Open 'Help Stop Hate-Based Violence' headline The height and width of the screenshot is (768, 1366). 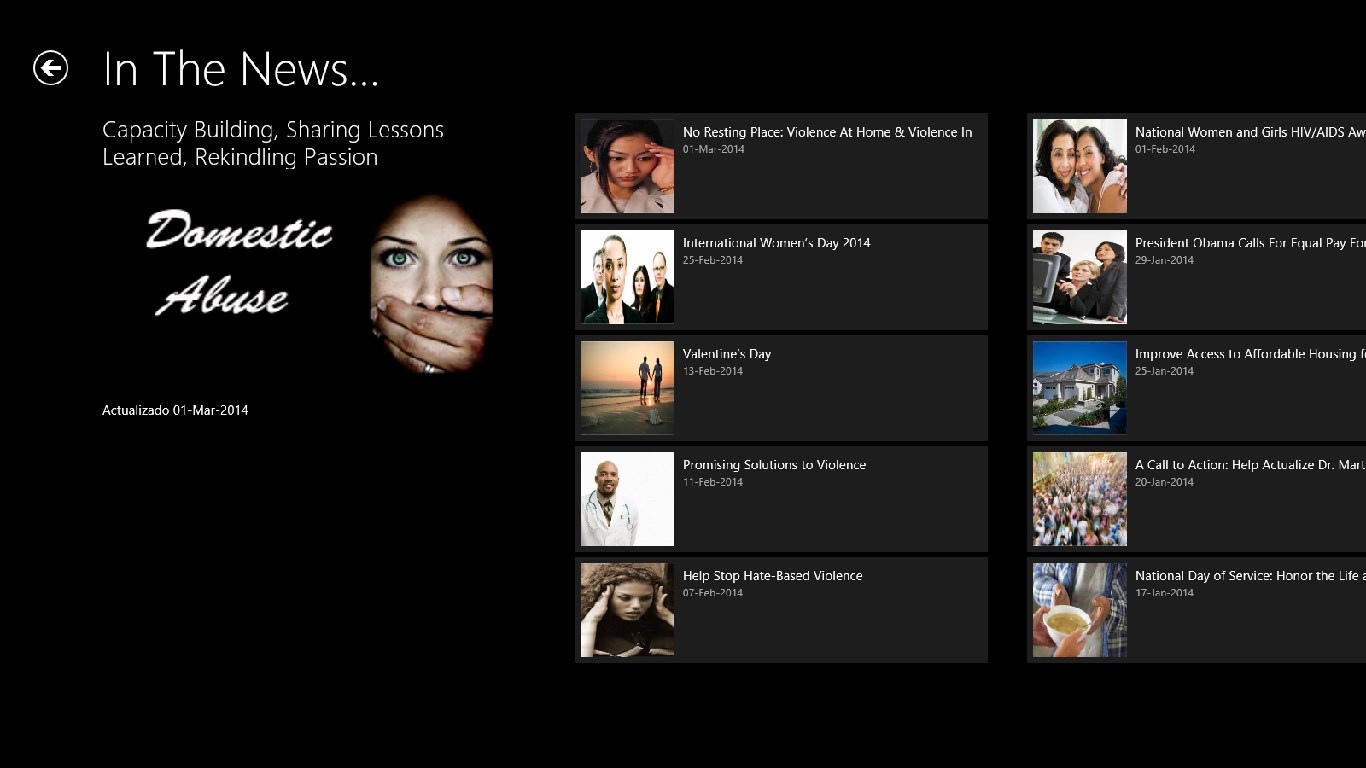click(772, 576)
